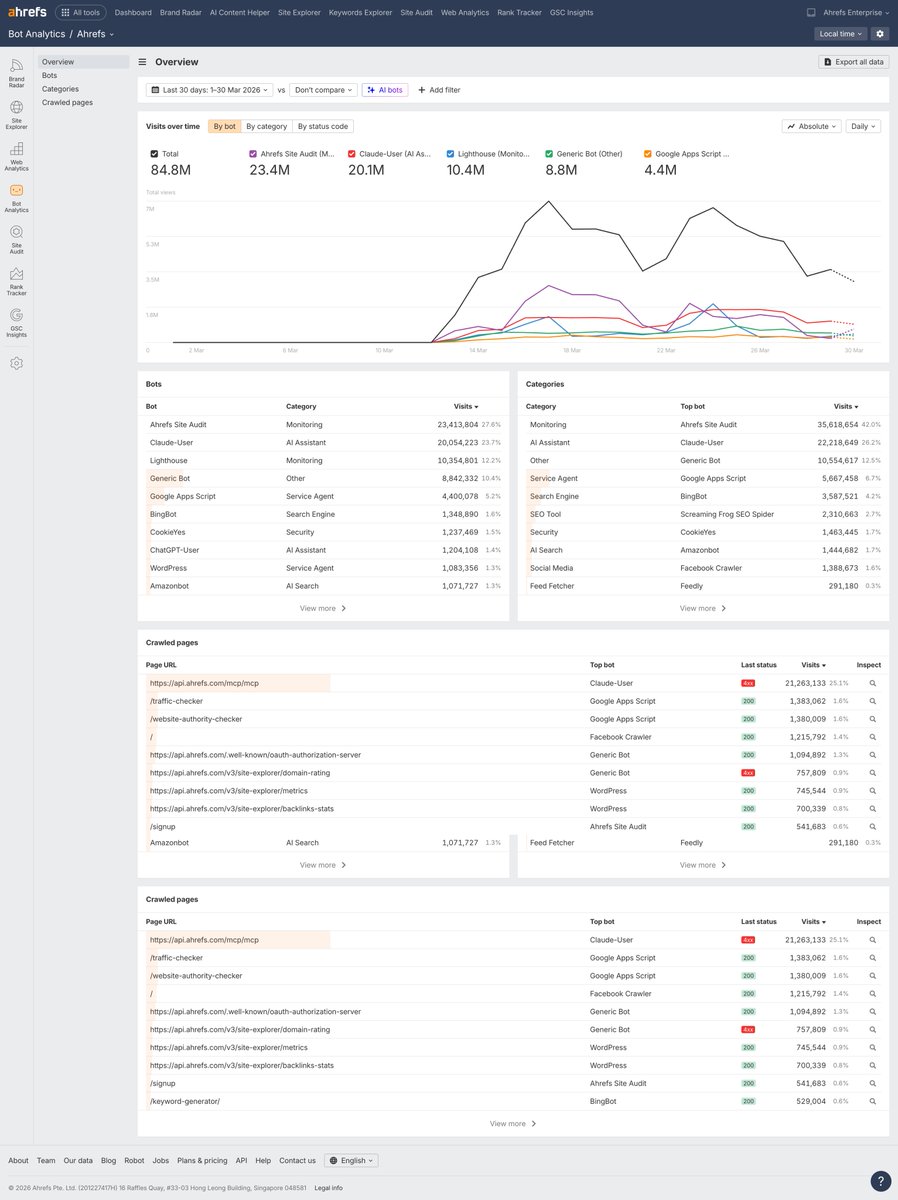Click the Bot Analytics breadcrumb link
The width and height of the screenshot is (898, 1200).
click(x=36, y=34)
